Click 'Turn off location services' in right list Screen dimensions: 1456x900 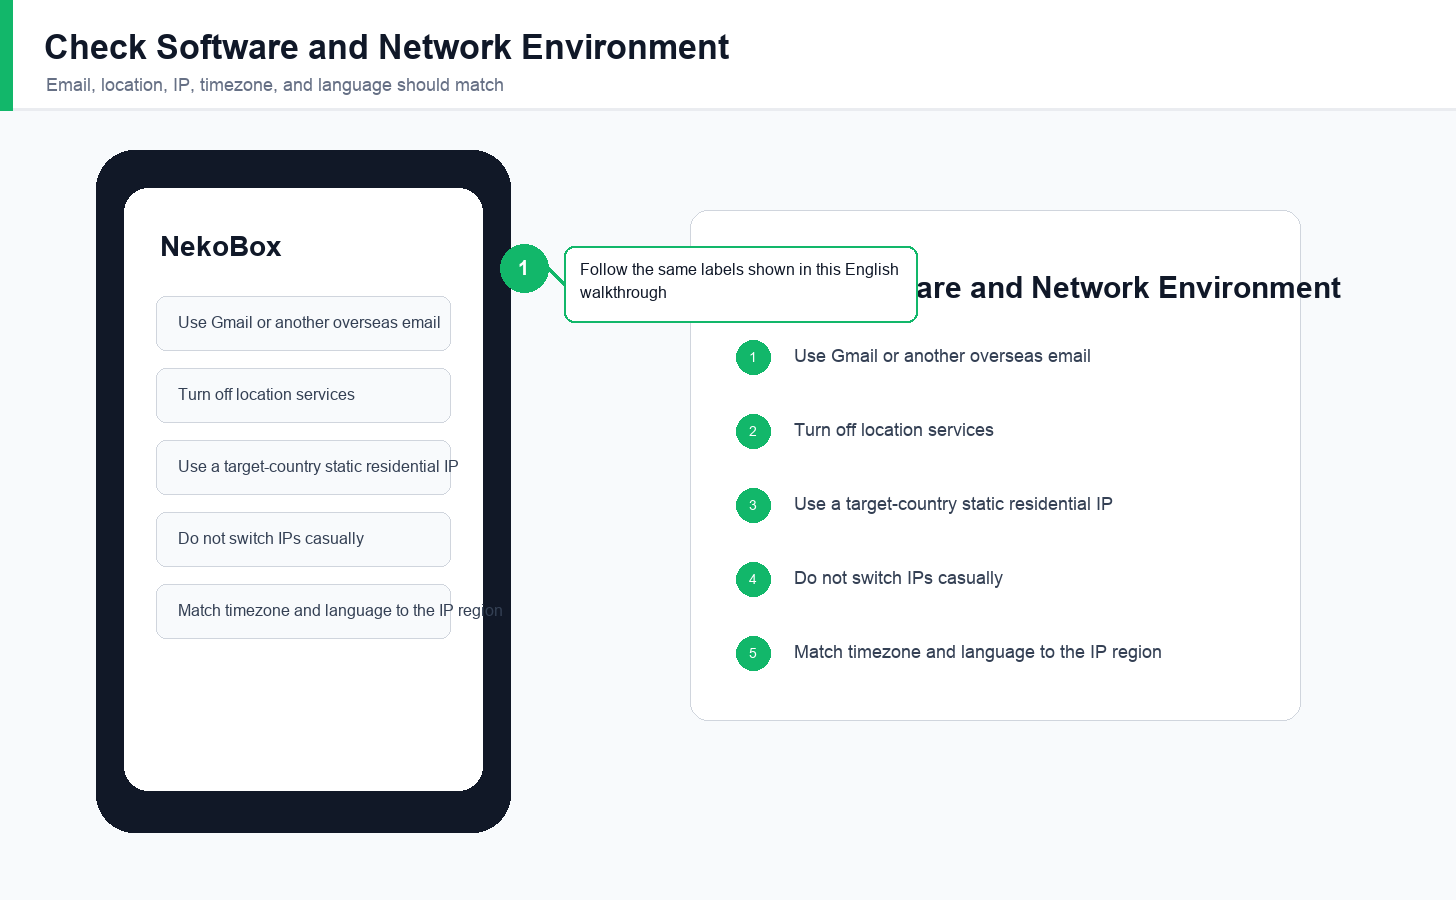tap(894, 430)
